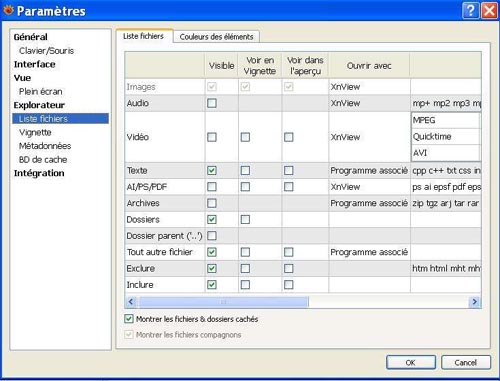
Task: Open BD de cache settings
Action: pyautogui.click(x=43, y=160)
